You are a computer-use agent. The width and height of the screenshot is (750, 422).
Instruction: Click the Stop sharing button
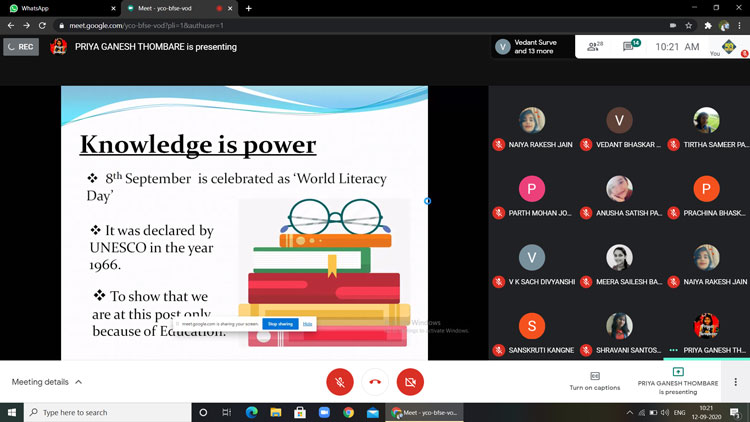(280, 324)
